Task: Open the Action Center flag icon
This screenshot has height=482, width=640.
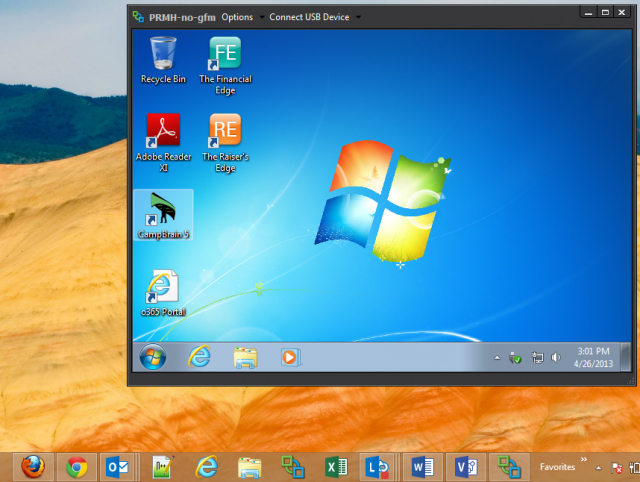Action: [x=616, y=468]
